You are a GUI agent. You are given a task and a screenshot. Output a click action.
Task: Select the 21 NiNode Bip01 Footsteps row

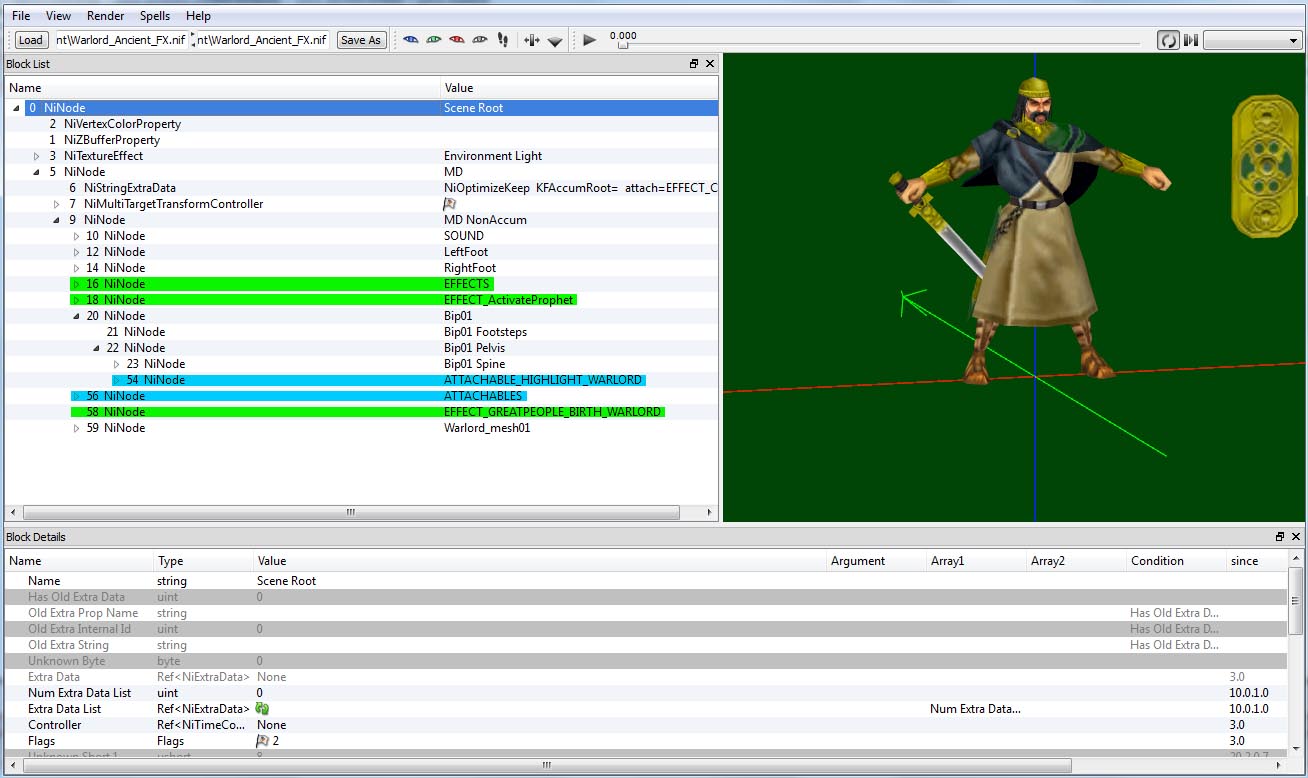pyautogui.click(x=361, y=332)
